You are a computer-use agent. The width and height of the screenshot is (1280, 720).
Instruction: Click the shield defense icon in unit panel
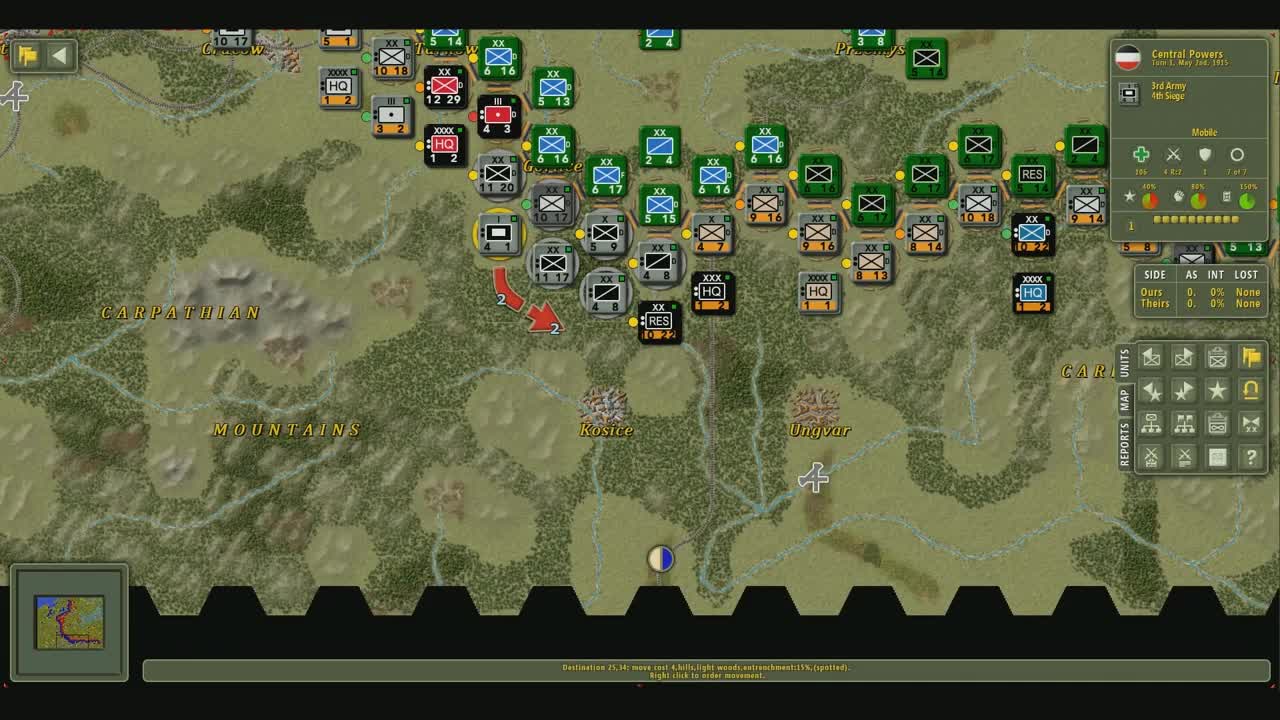point(1205,155)
